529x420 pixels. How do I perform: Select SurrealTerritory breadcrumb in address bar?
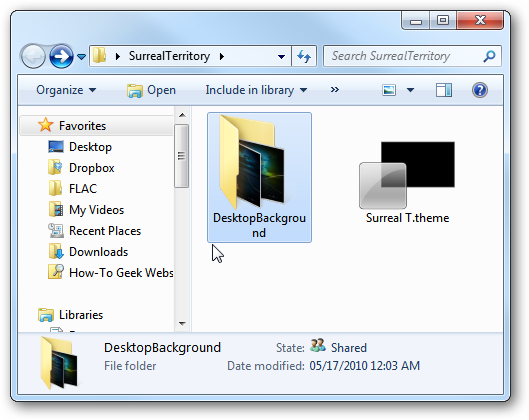169,56
